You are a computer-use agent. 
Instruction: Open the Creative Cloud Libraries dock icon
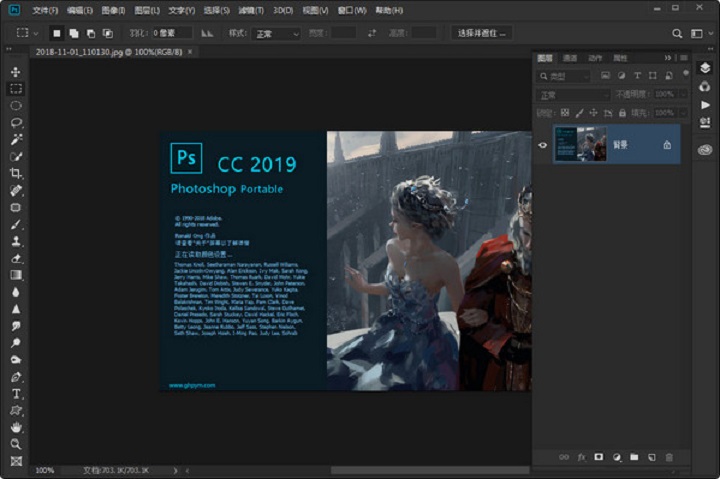tap(705, 150)
